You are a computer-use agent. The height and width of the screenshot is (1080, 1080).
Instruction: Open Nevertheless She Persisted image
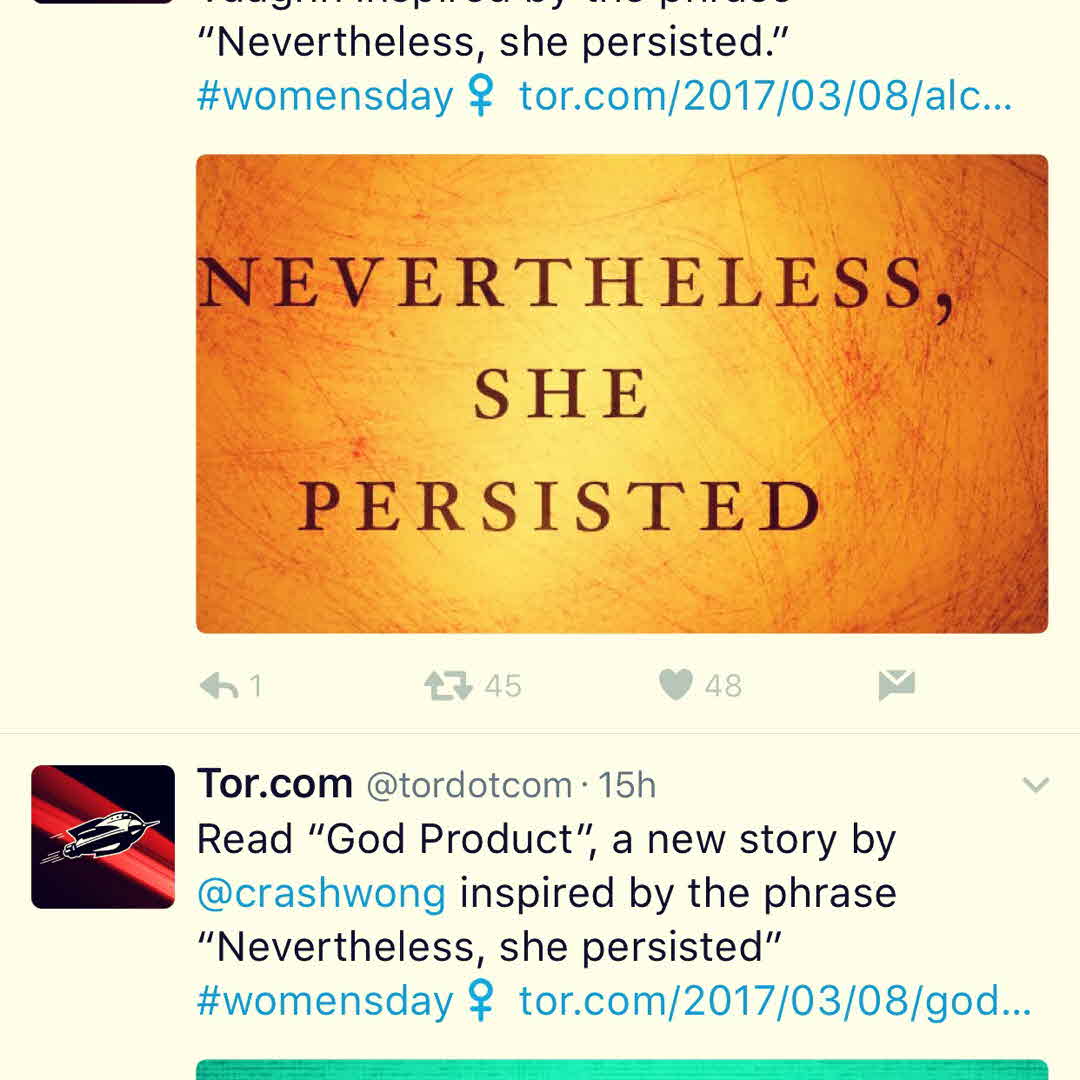tap(622, 393)
